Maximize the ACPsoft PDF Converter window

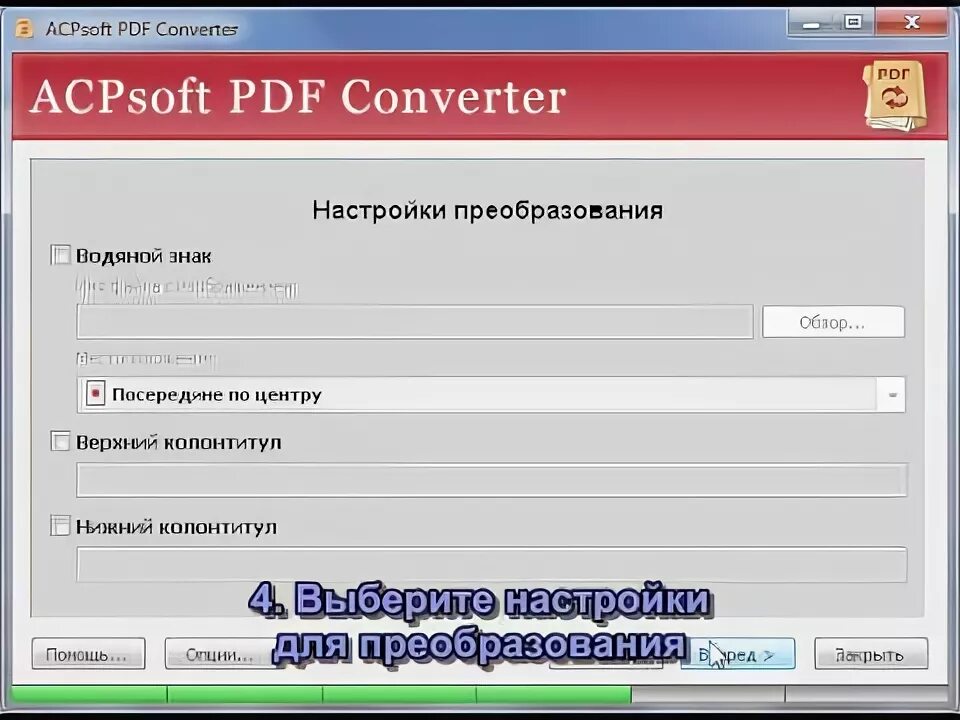coord(853,23)
